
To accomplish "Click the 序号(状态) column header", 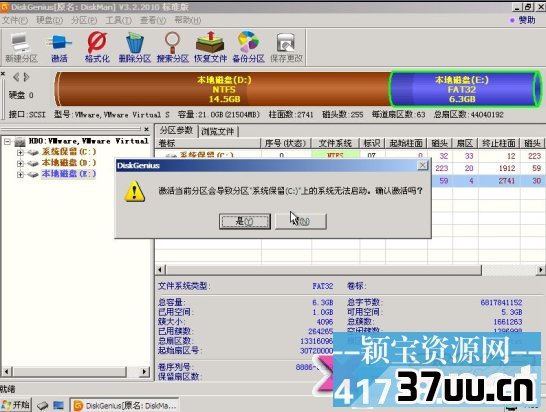I will point(286,143).
